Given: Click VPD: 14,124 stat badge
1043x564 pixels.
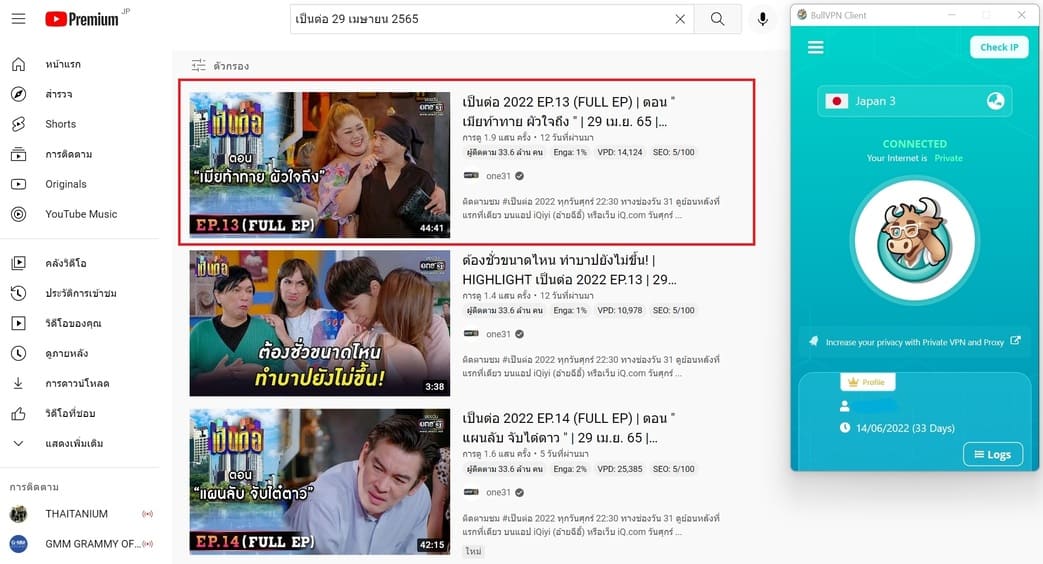Looking at the screenshot, I should pos(619,152).
